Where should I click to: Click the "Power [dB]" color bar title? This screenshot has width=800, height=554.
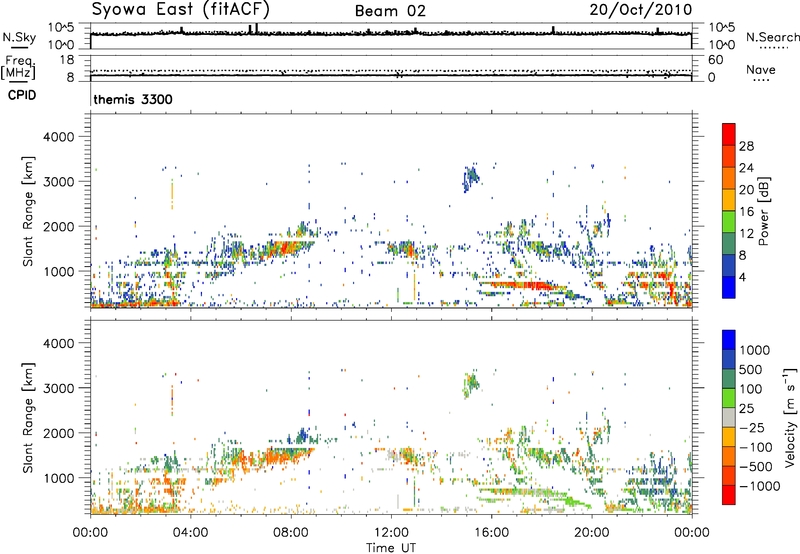pos(763,211)
